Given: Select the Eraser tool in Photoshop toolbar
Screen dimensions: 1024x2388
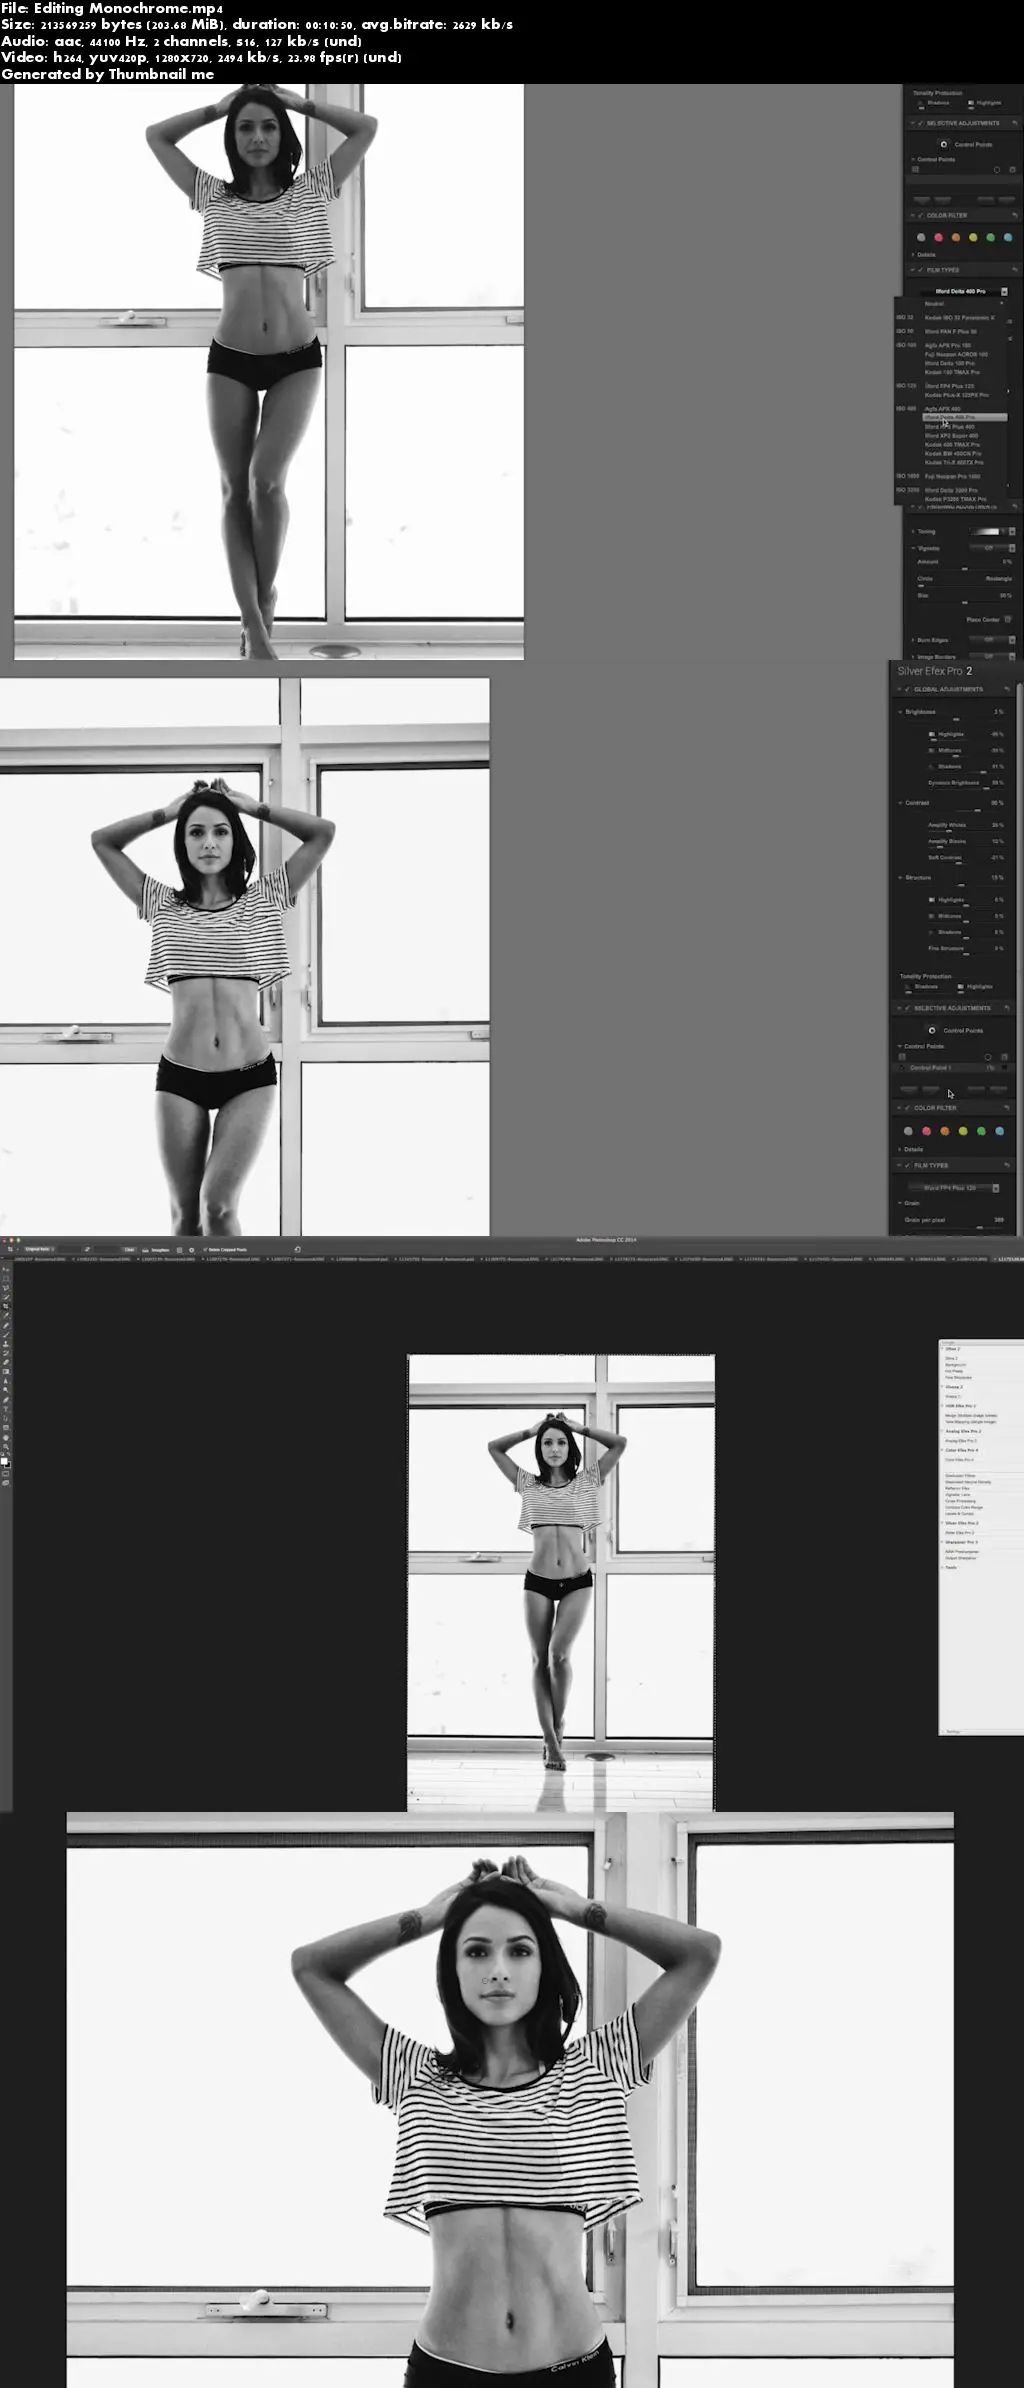Looking at the screenshot, I should point(6,1362).
